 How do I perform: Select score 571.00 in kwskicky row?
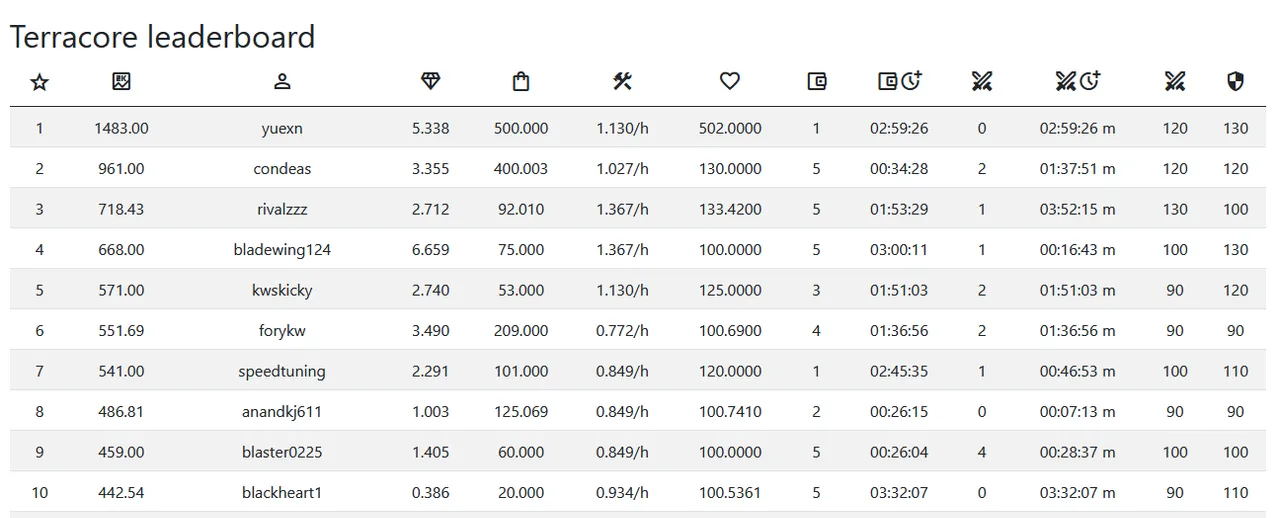click(121, 290)
